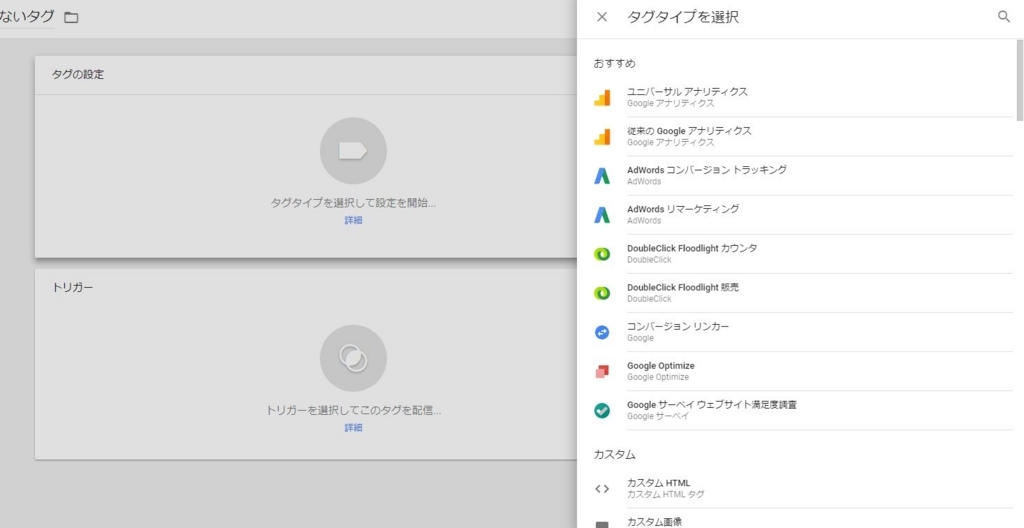
Task: Click the tag type panel scrollbar
Action: click(x=1019, y=80)
